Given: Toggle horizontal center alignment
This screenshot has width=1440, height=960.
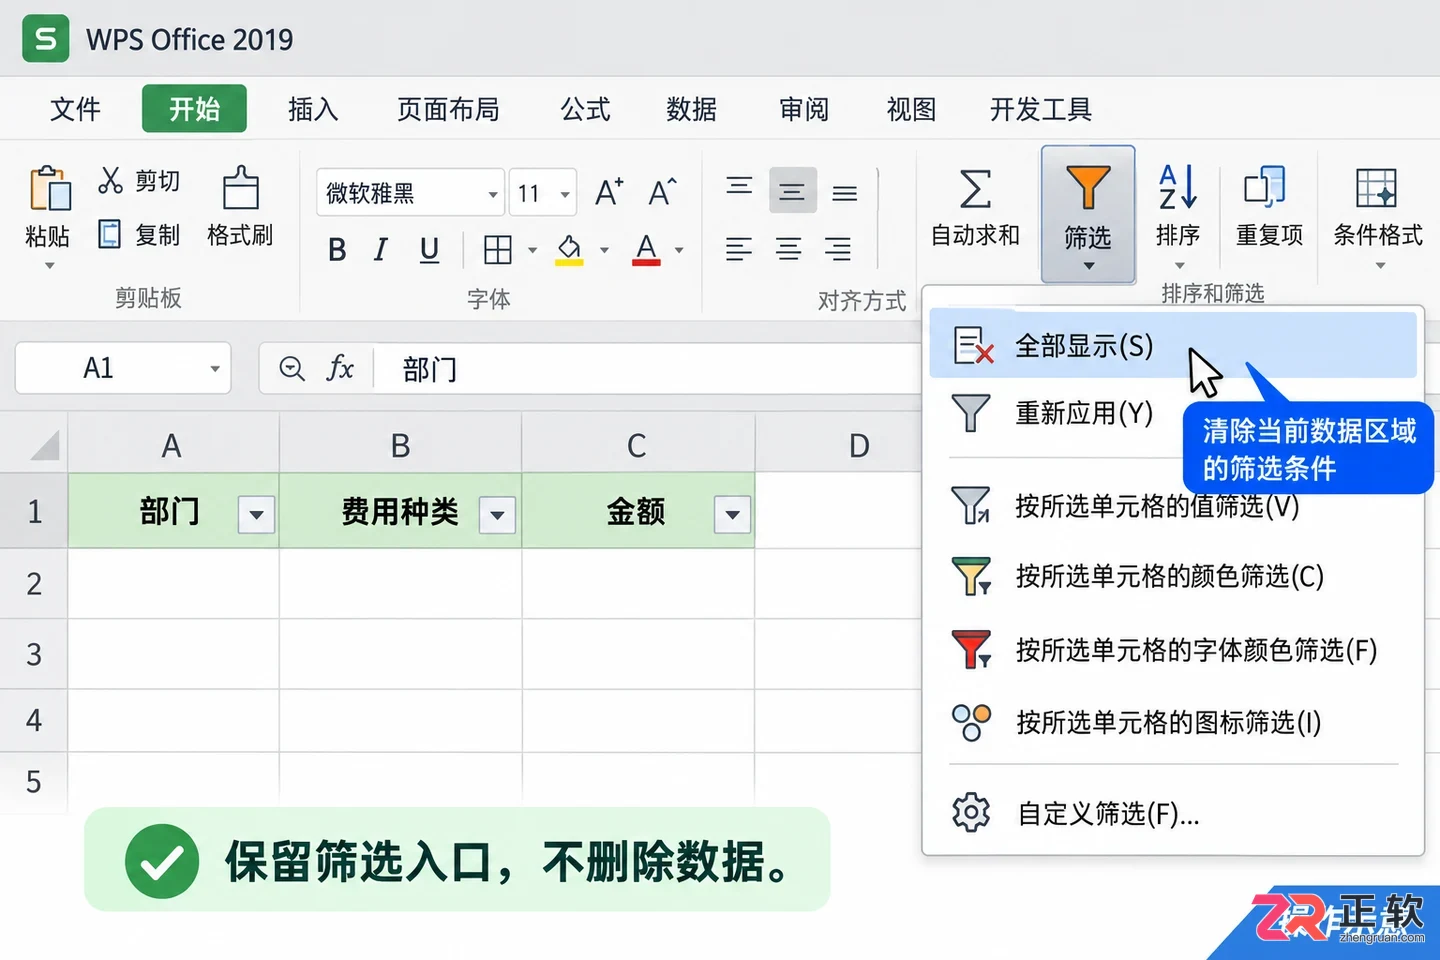Looking at the screenshot, I should point(789,249).
